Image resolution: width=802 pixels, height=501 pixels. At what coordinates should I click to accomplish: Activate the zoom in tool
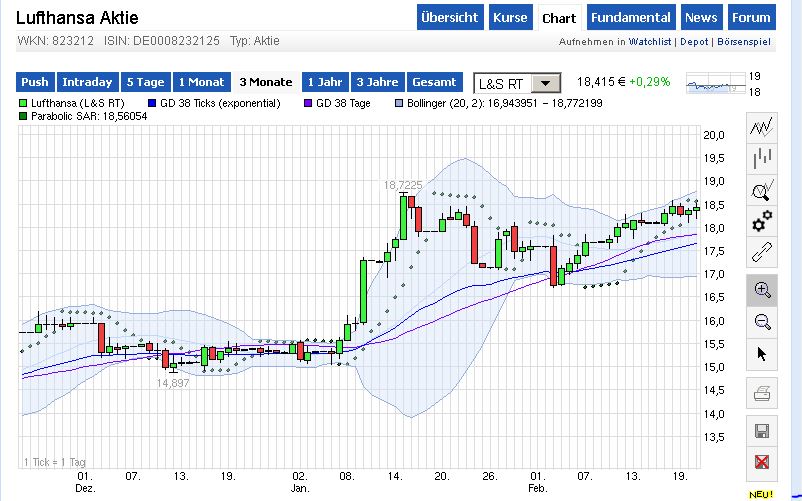tap(763, 291)
